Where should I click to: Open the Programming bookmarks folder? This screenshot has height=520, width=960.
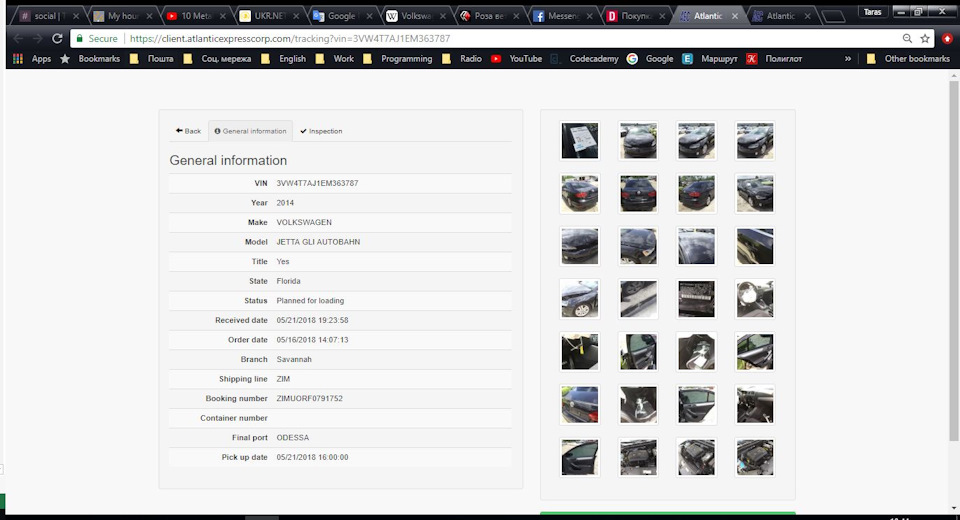[398, 59]
